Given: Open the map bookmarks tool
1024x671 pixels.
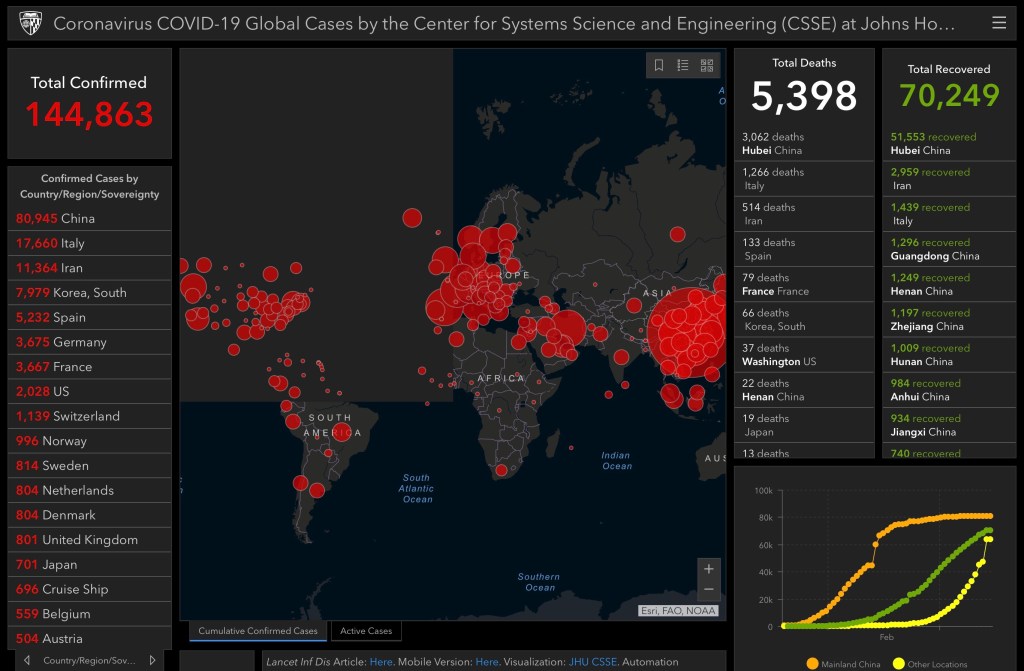Looking at the screenshot, I should (x=659, y=65).
